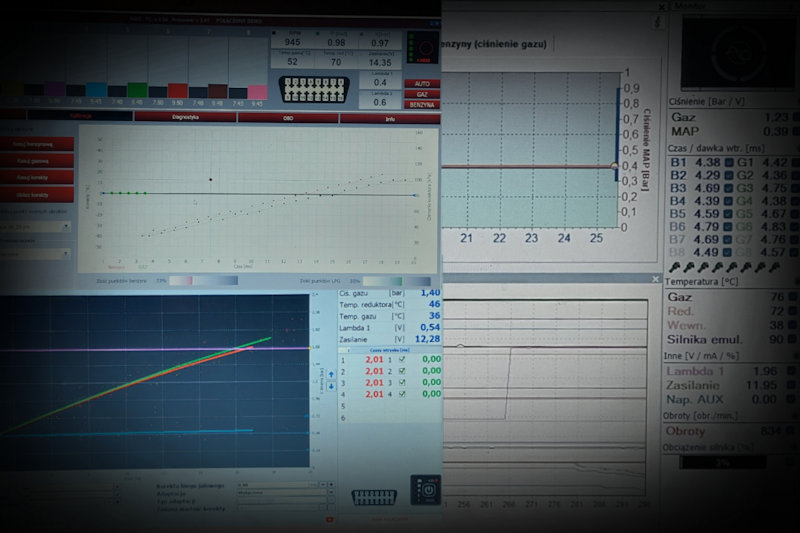Toggle the checkbox for injector 2
Viewport: 800px width, 533px height.
pos(402,371)
